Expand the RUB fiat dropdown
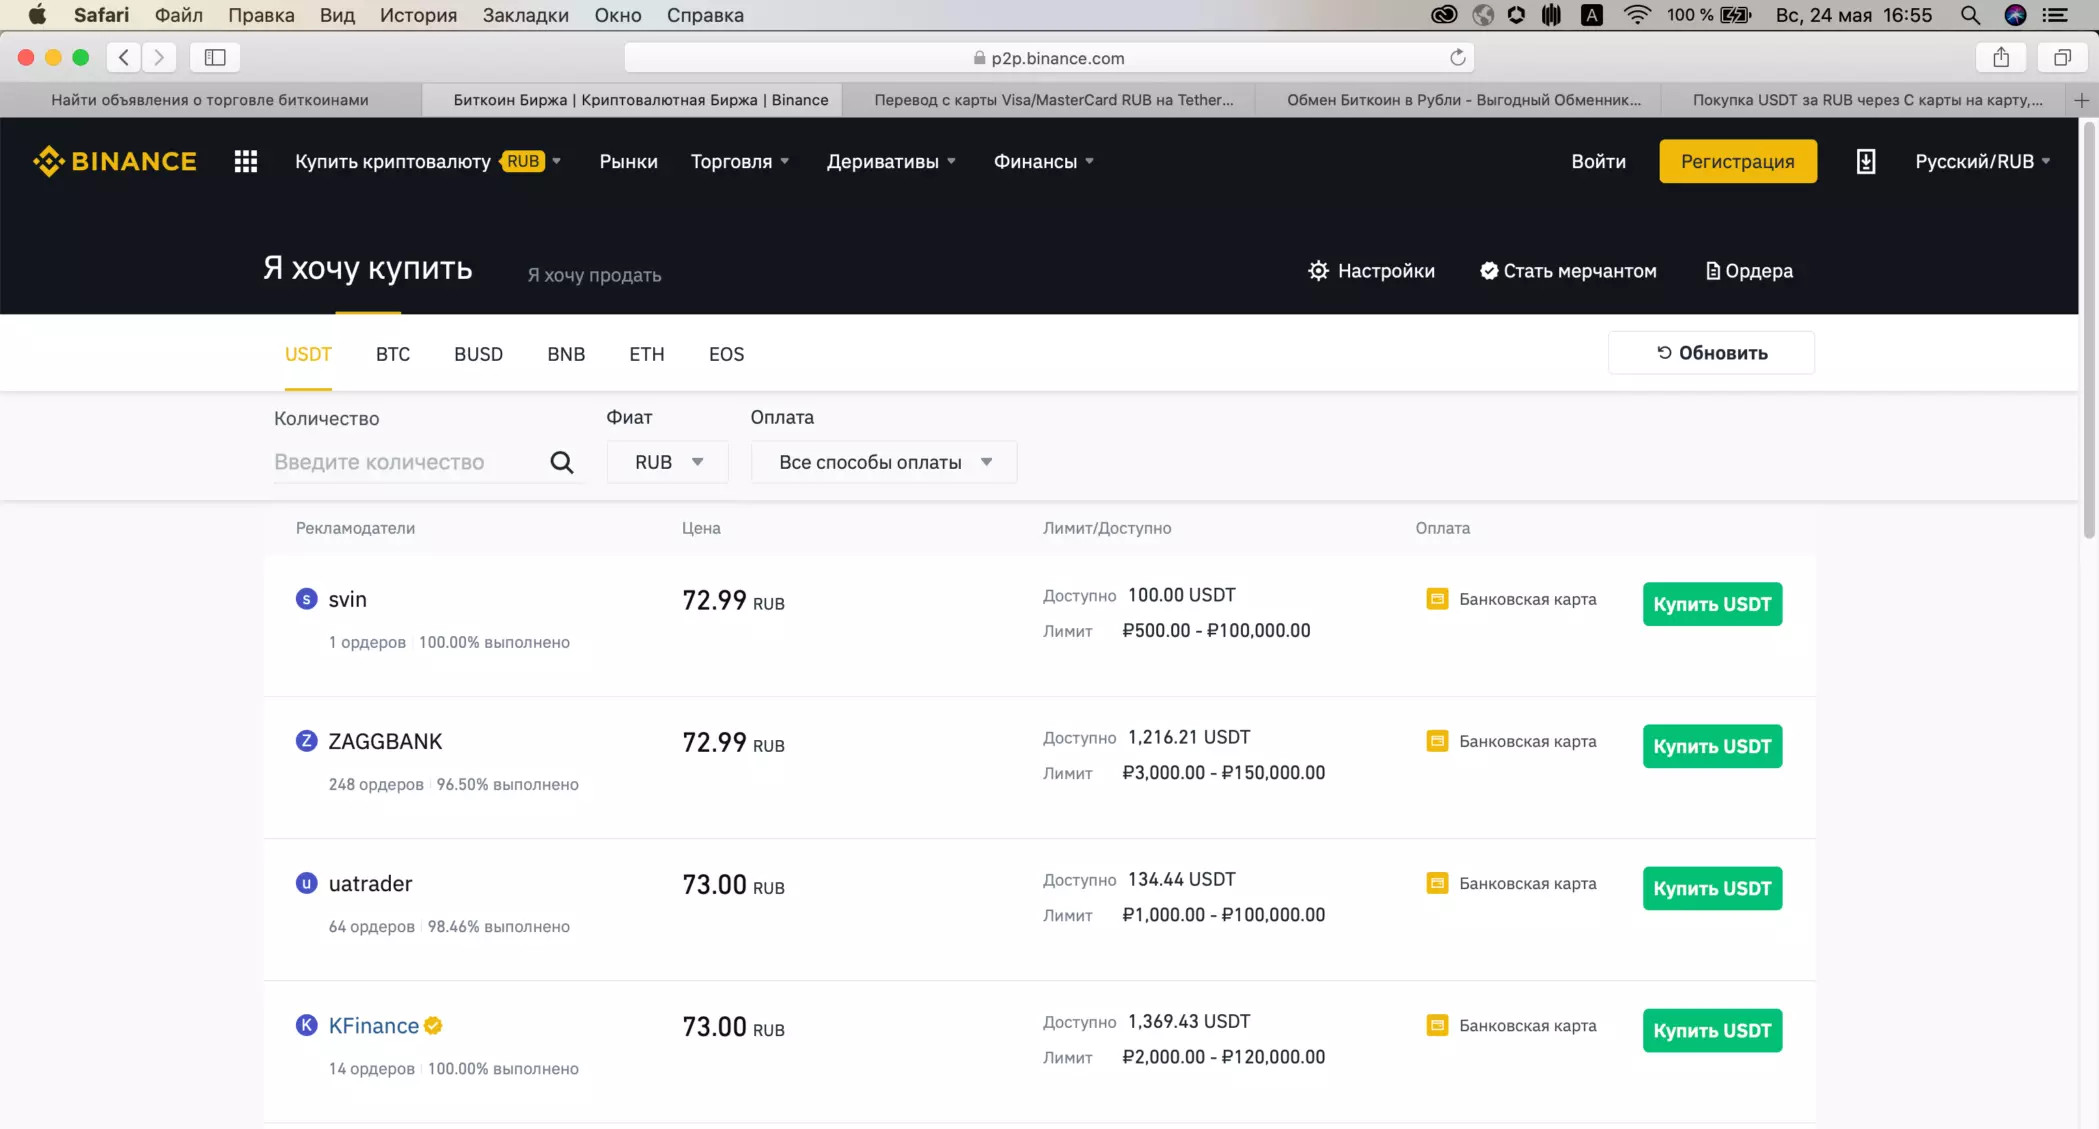The height and width of the screenshot is (1129, 2099). pos(667,462)
